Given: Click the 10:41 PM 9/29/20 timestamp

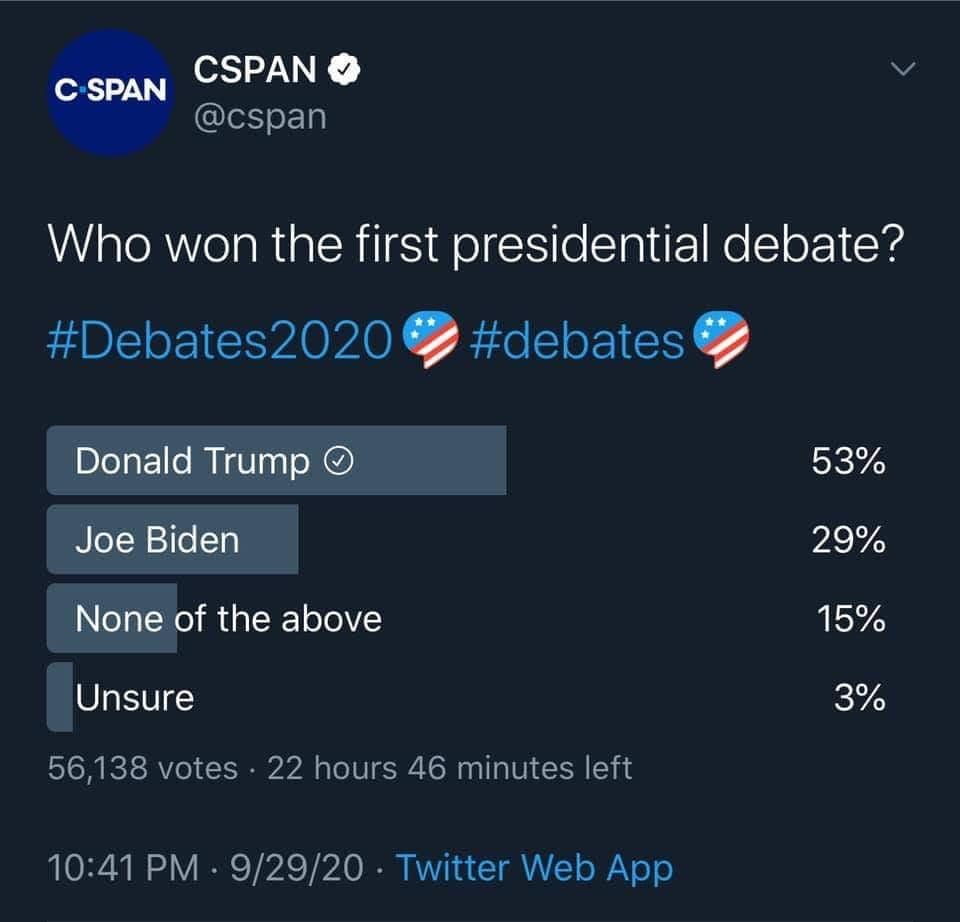Looking at the screenshot, I should (206, 868).
